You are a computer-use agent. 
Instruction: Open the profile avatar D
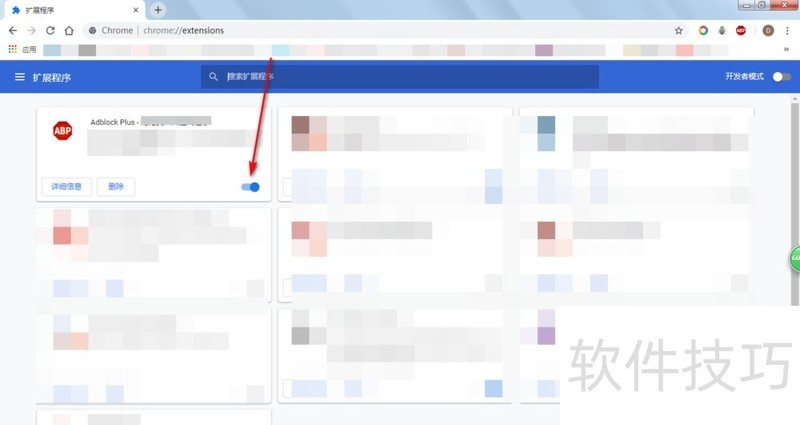pos(768,31)
